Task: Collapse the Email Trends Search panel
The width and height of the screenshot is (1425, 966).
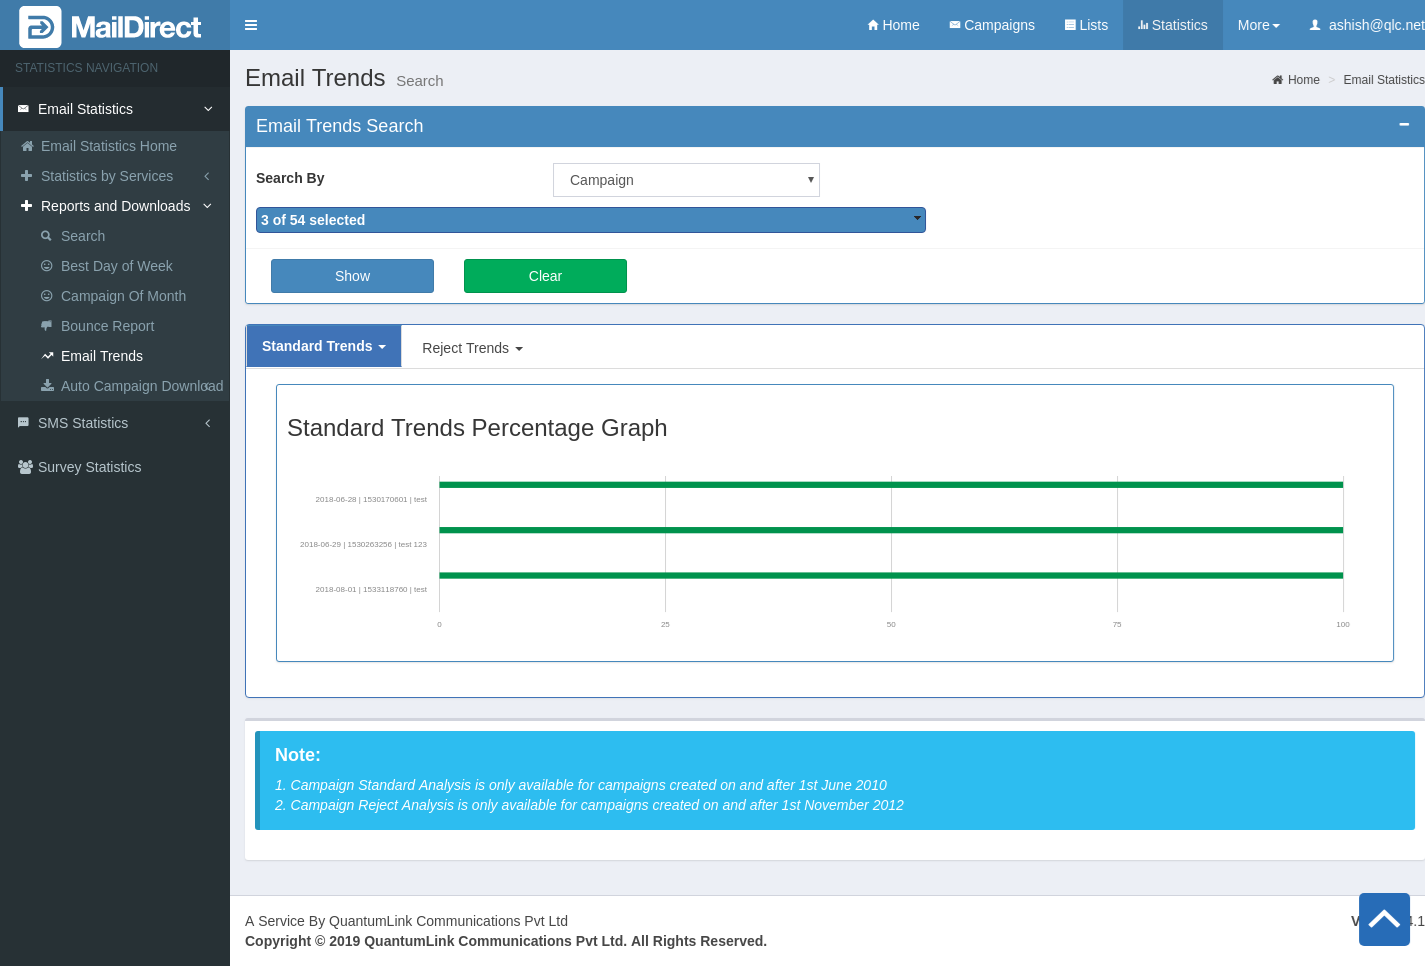Action: 1404,125
